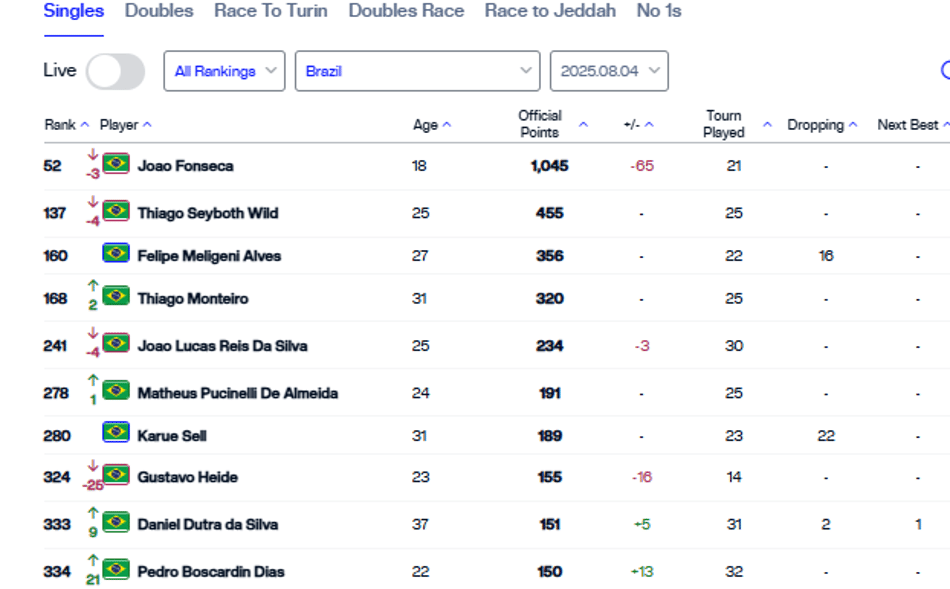Click the Age column sort arrow

click(x=447, y=125)
